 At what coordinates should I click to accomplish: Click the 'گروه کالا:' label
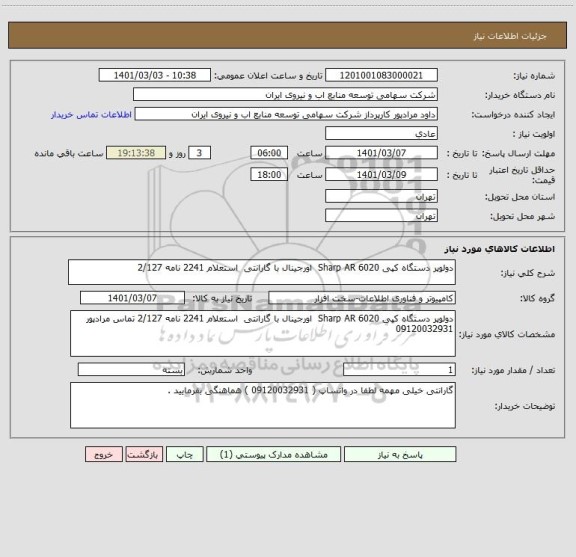(x=537, y=298)
